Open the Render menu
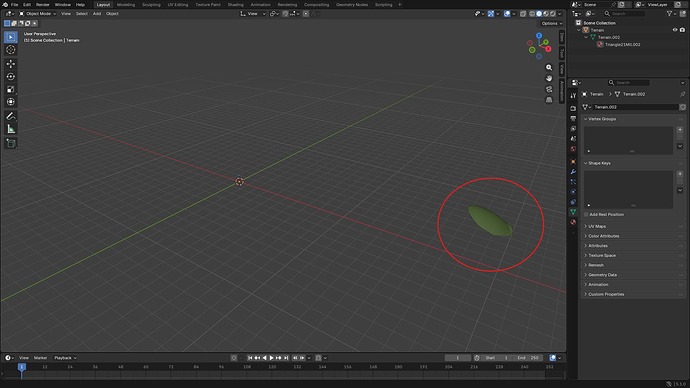This screenshot has width=690, height=388. click(x=43, y=4)
